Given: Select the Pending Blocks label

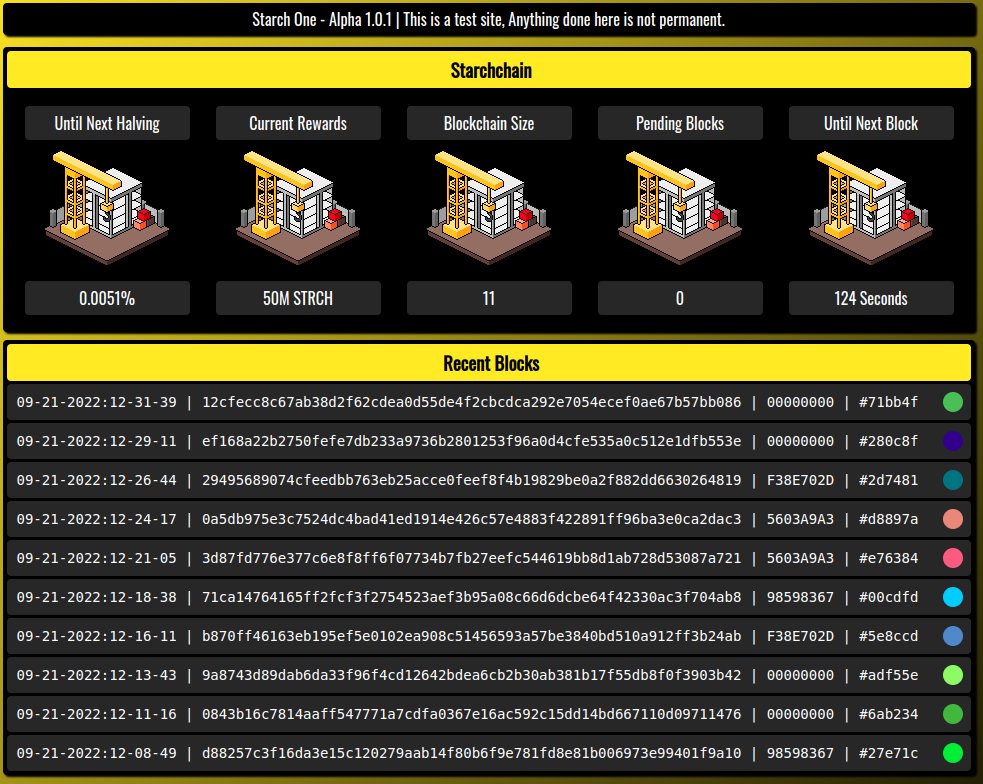Looking at the screenshot, I should click(x=680, y=123).
